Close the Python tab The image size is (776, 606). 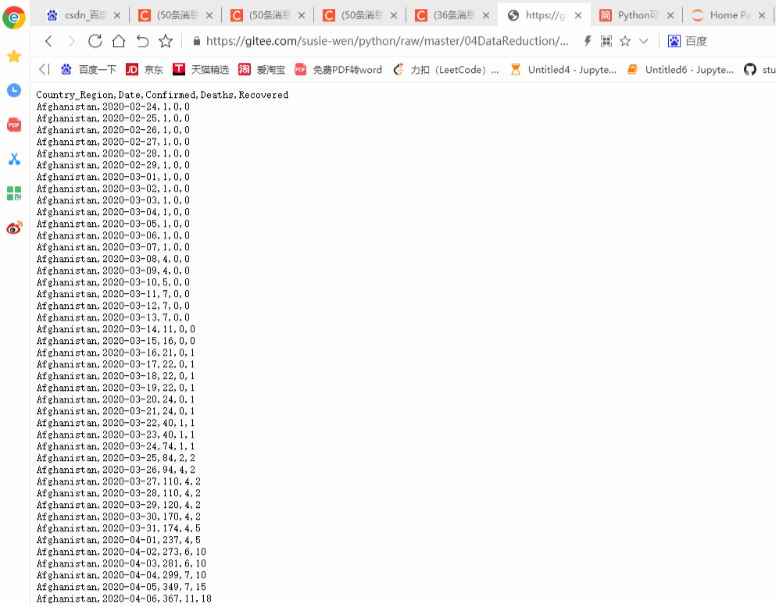pos(670,15)
